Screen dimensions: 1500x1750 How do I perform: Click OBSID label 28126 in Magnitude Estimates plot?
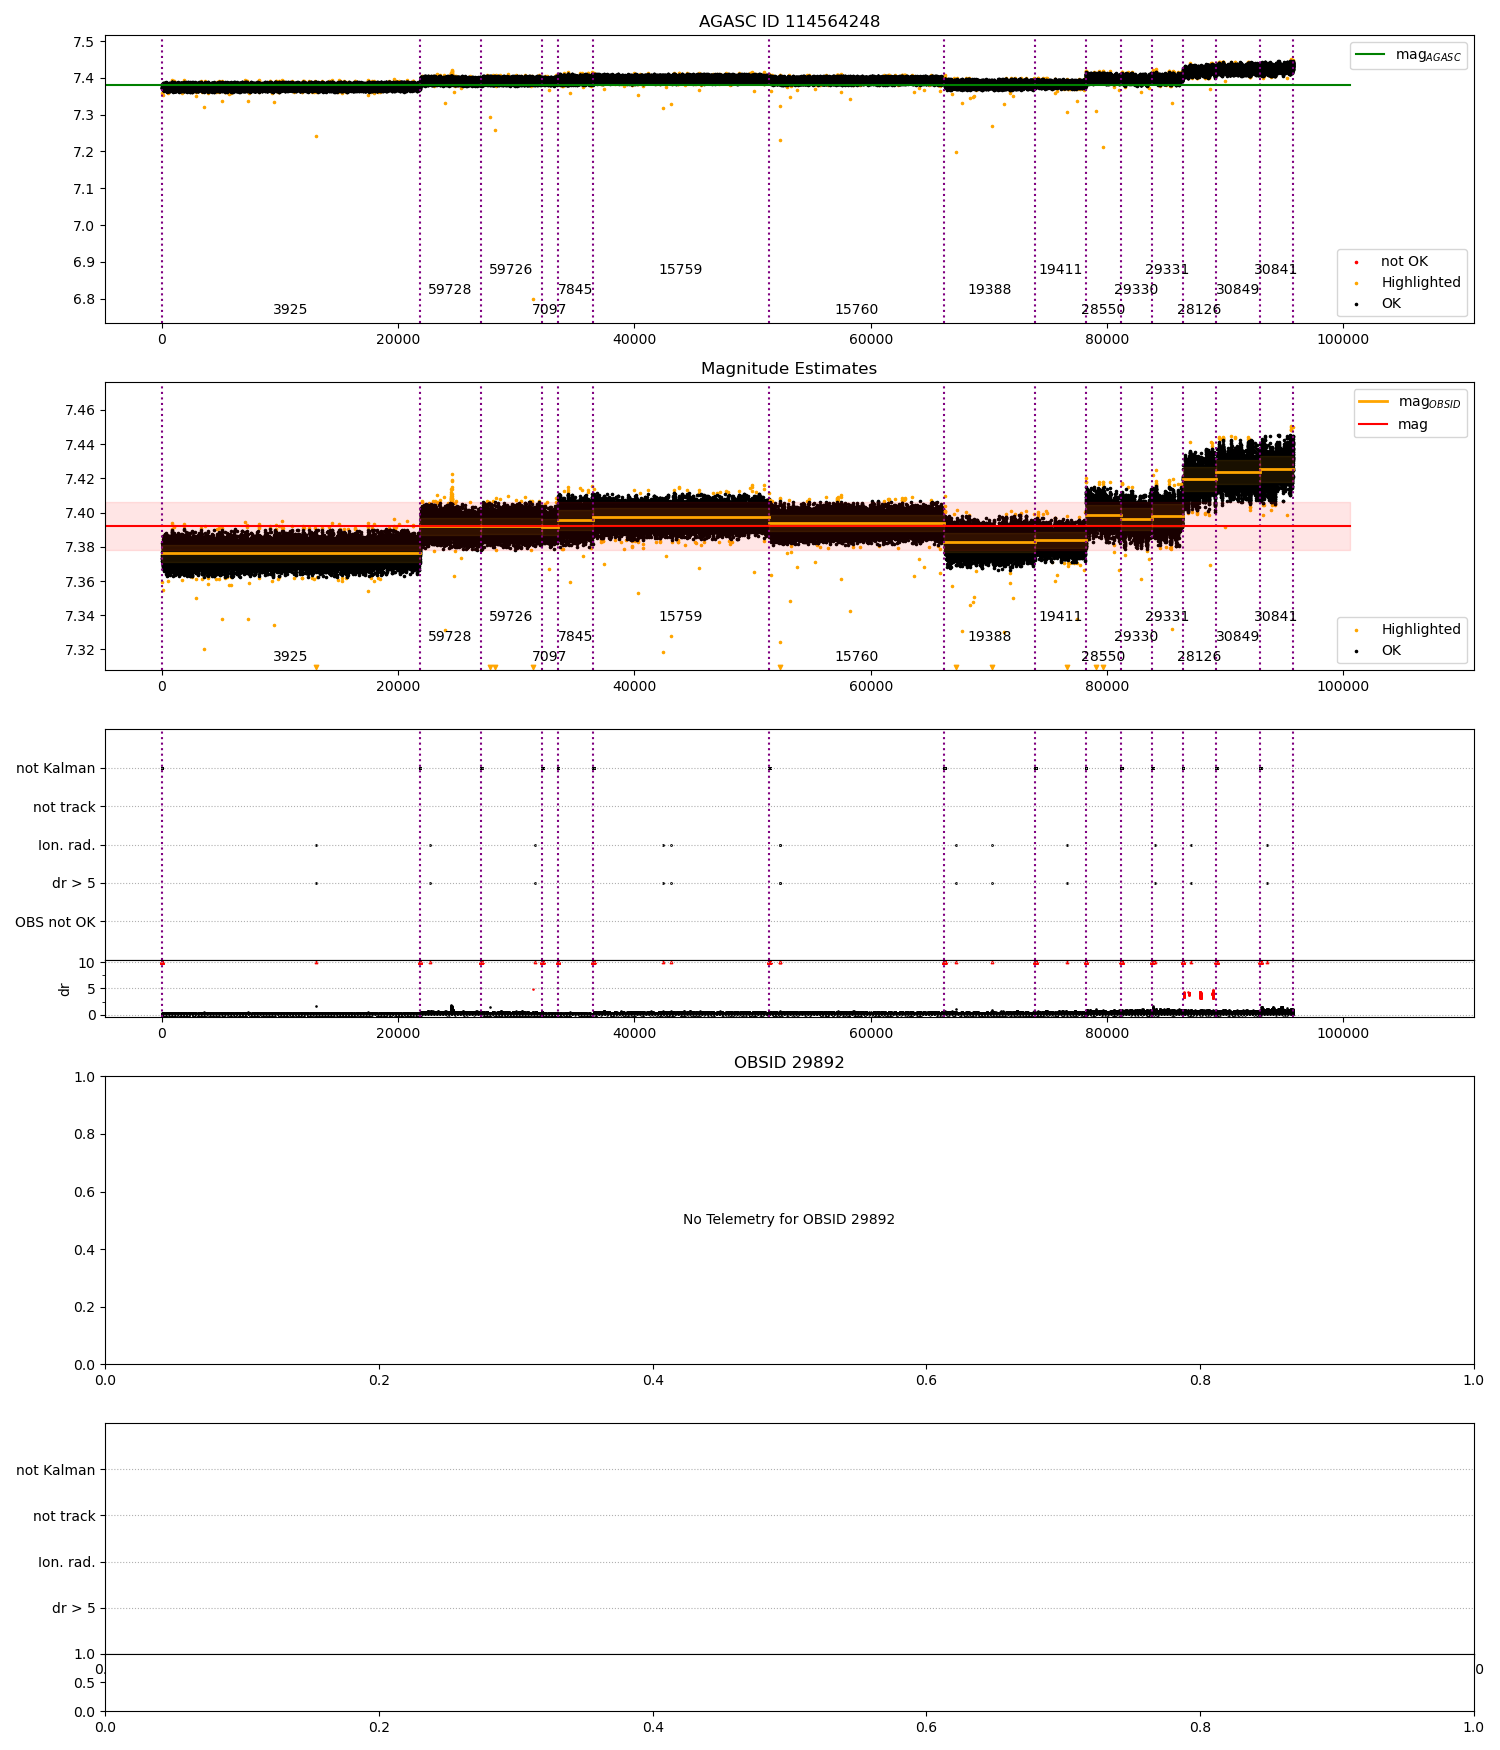tap(1199, 657)
